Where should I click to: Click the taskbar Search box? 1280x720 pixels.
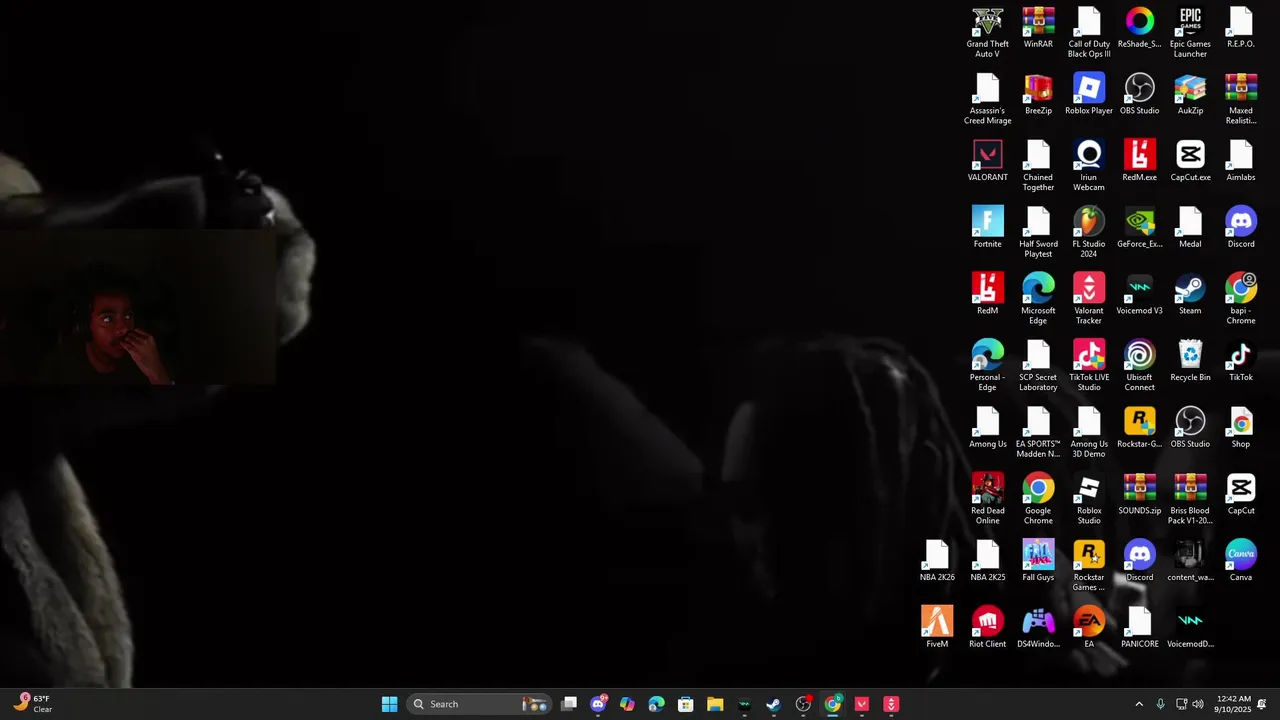tap(479, 704)
